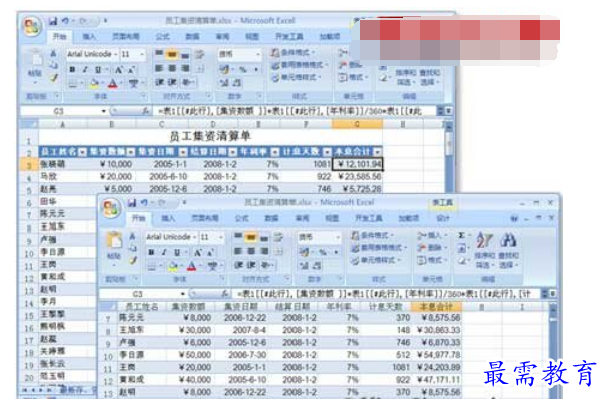Cut selection with scissors icon in front window
The image size is (605, 405).
coord(132,236)
